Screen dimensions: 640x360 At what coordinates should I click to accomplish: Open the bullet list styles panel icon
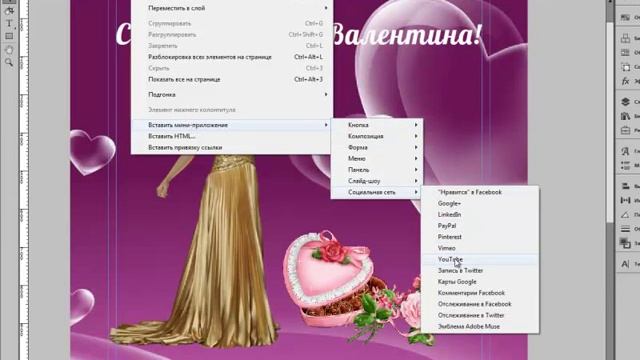click(x=625, y=165)
